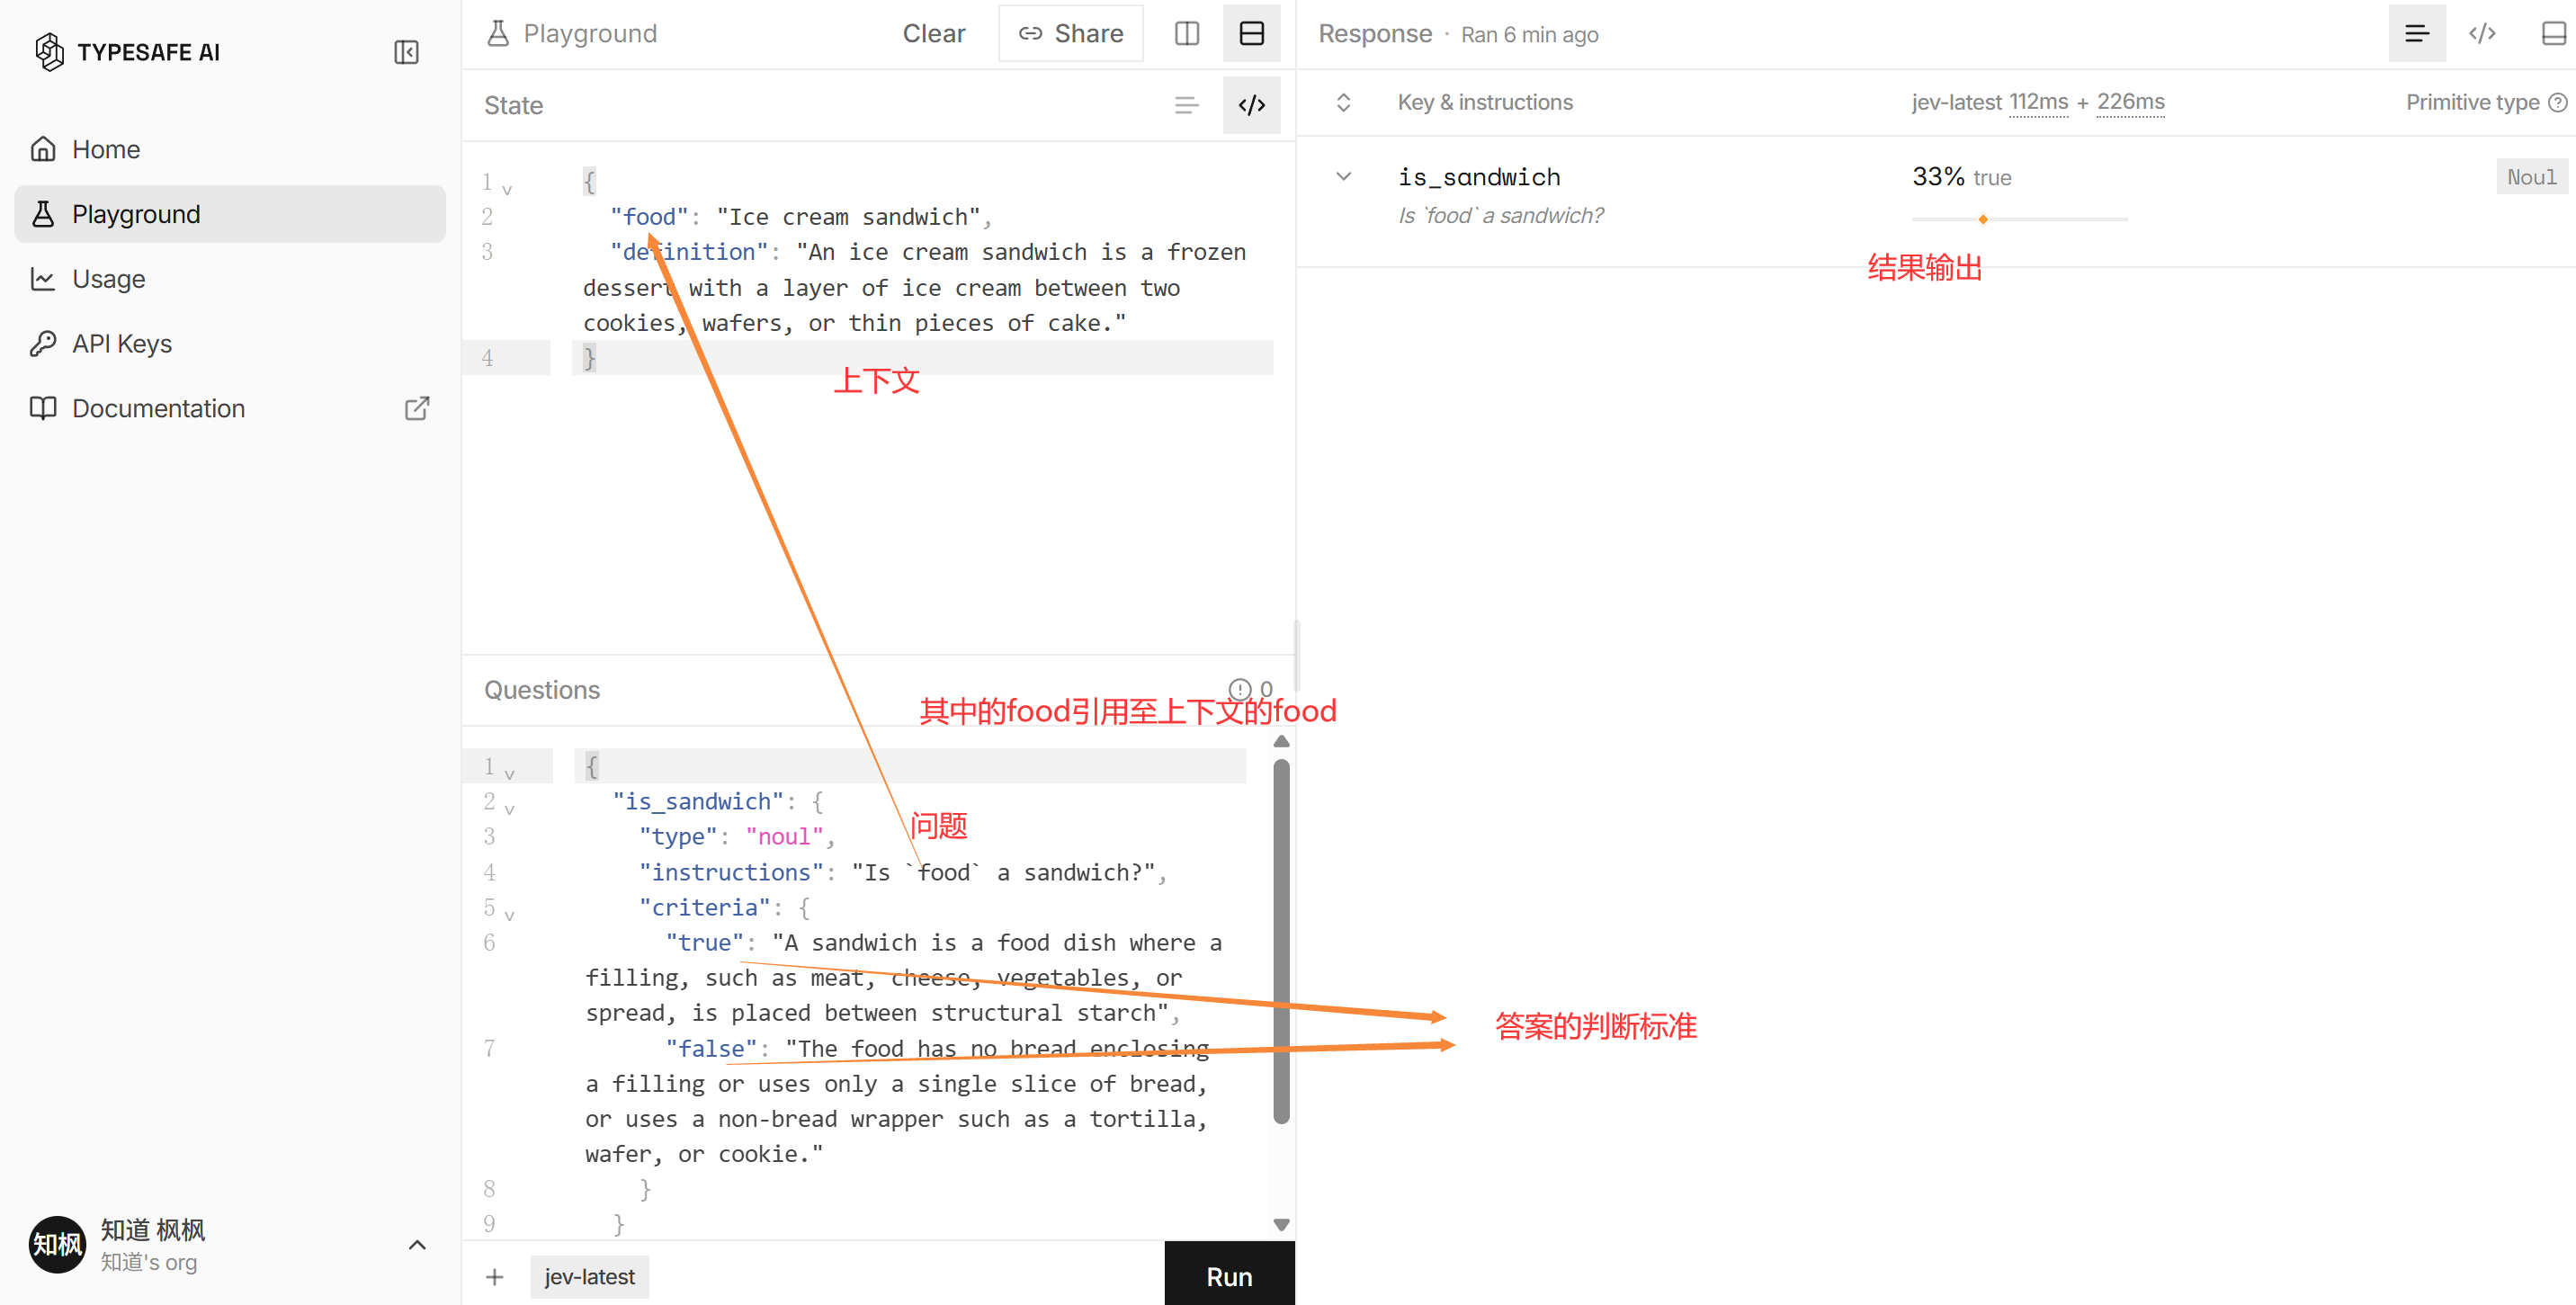Share the playground
This screenshot has height=1305, width=2576.
pyautogui.click(x=1070, y=34)
